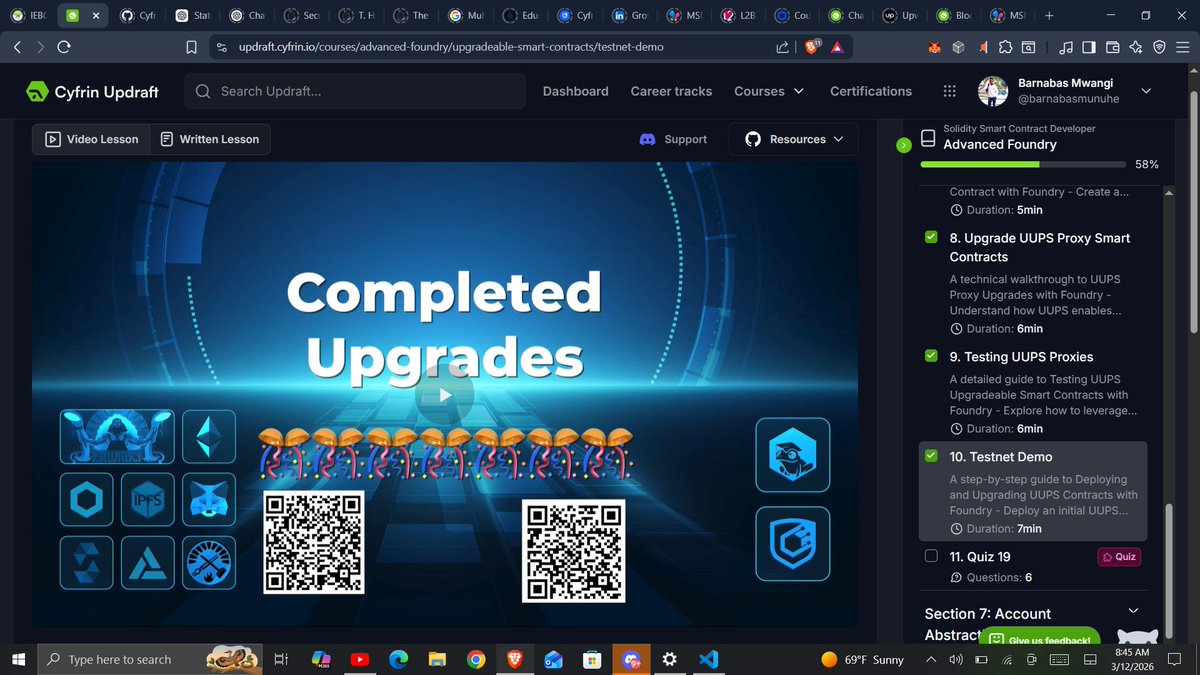Click the right QR code
The height and width of the screenshot is (675, 1200).
pos(574,551)
